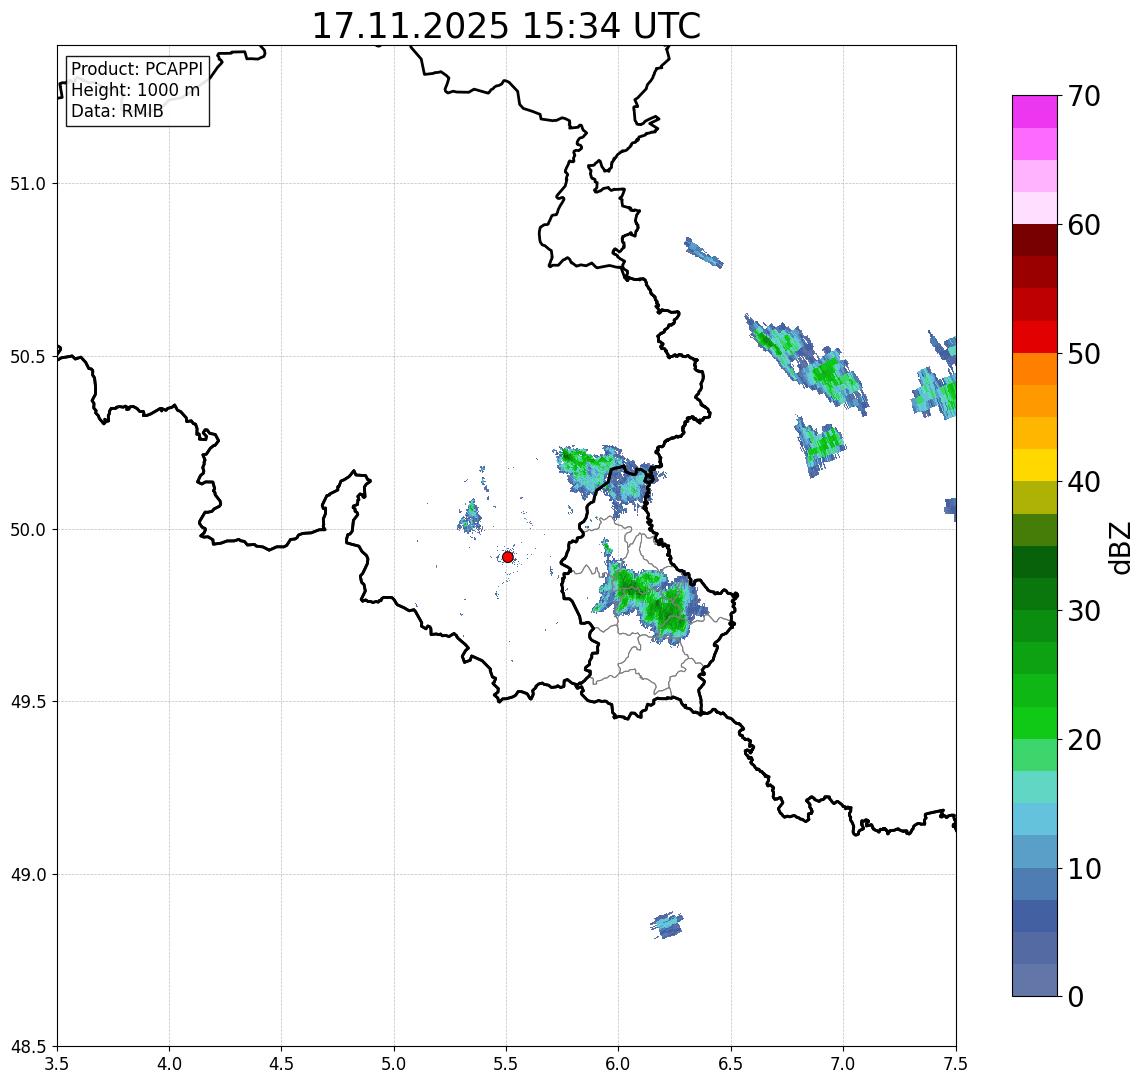Click the latitude axis label 49.5
The image size is (1145, 1084).
pos(27,702)
